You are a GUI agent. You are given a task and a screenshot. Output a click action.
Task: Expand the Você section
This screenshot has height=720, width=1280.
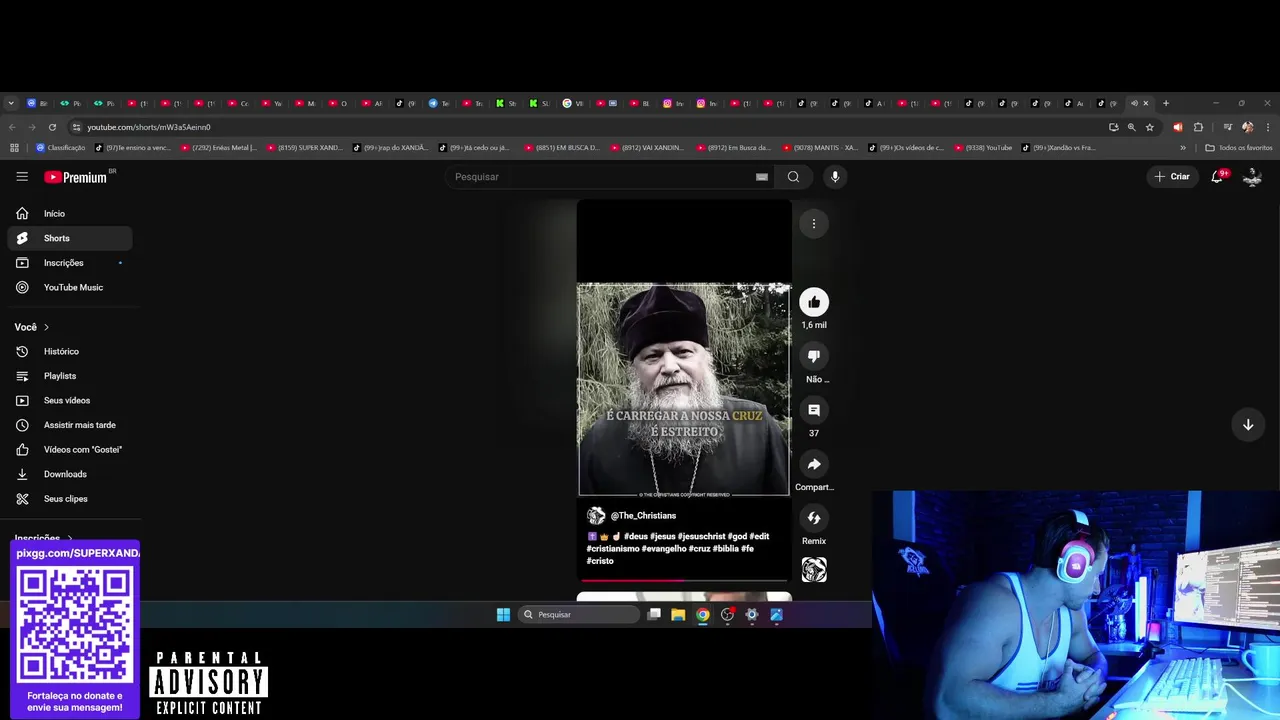click(32, 327)
